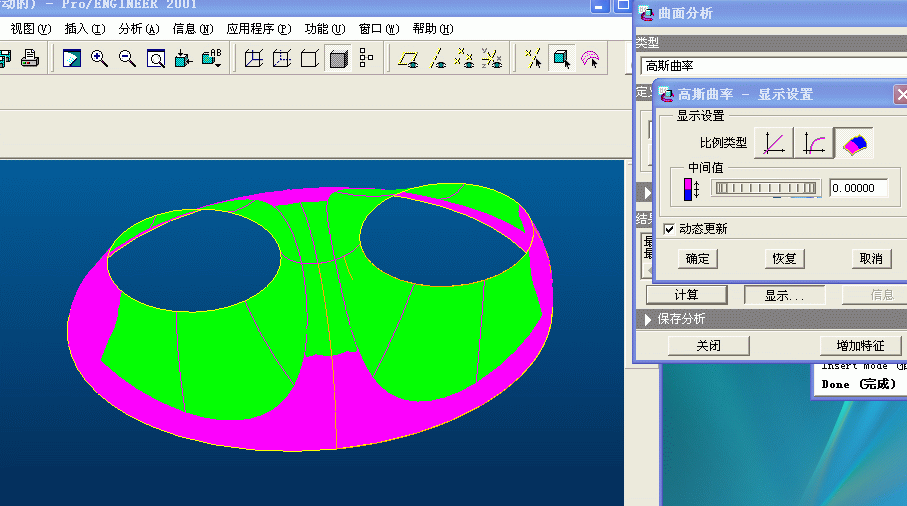Click the 关闭 button

point(709,346)
